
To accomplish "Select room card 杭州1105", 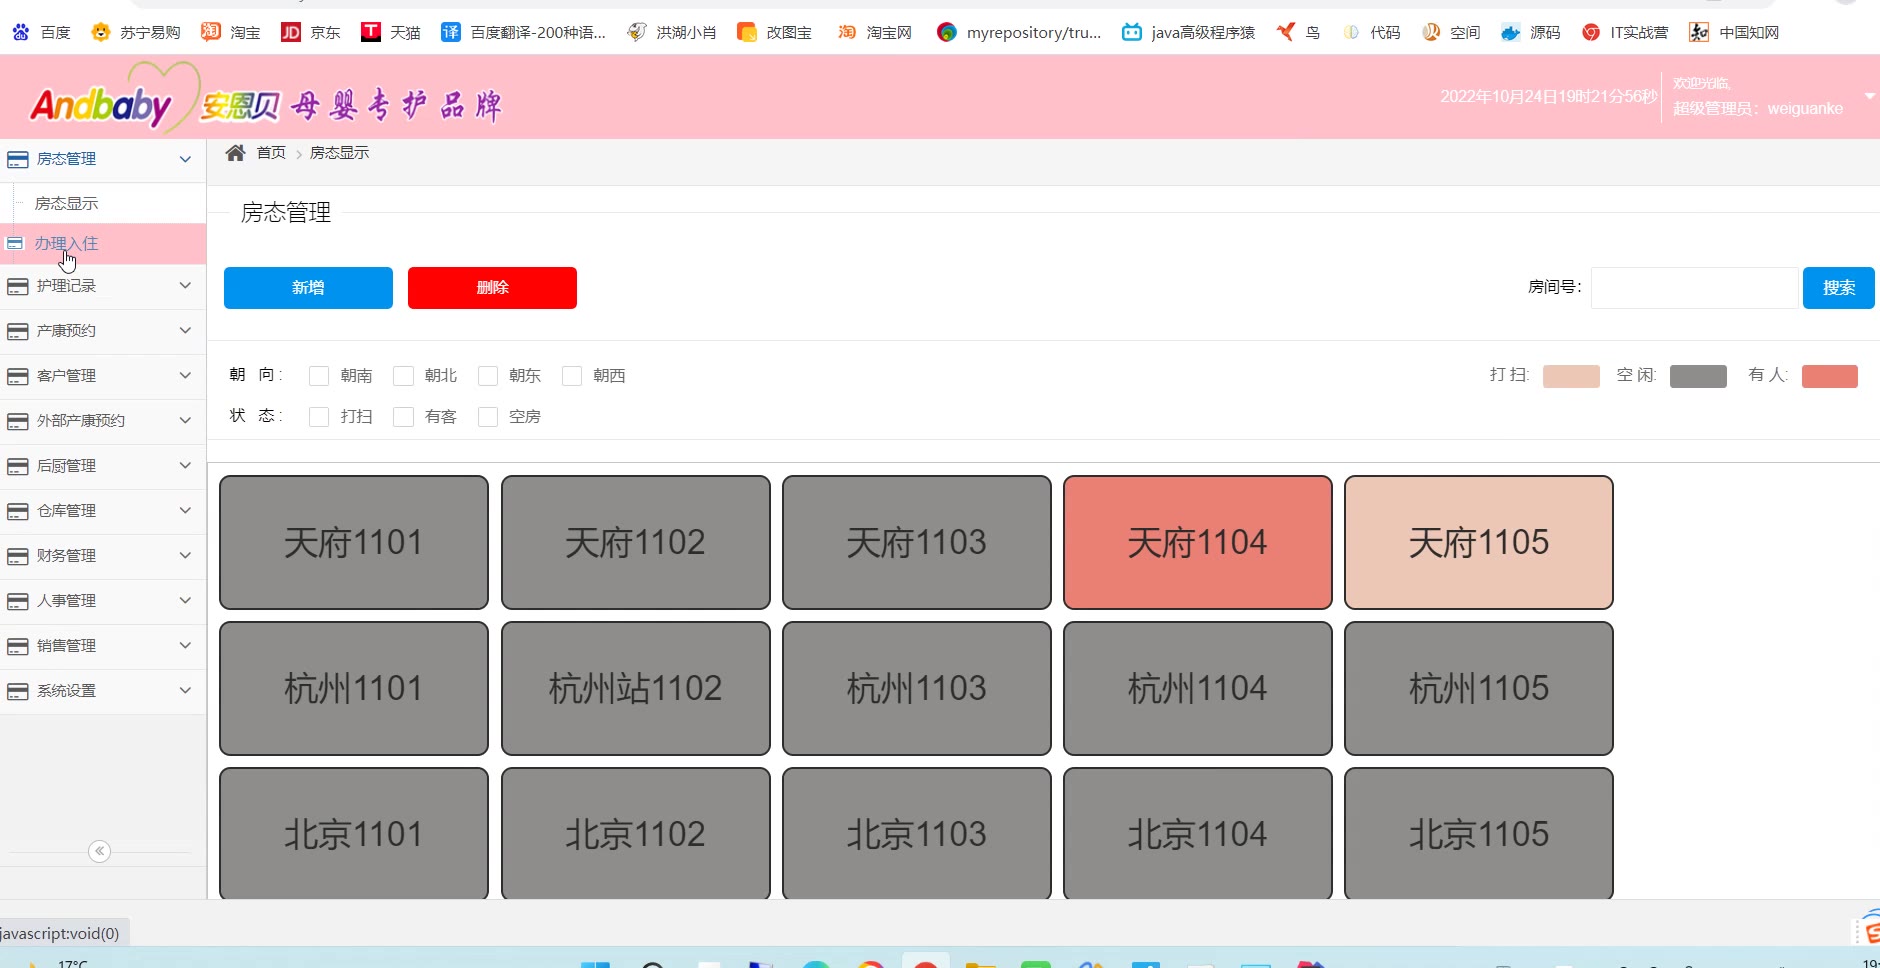I will click(1478, 688).
